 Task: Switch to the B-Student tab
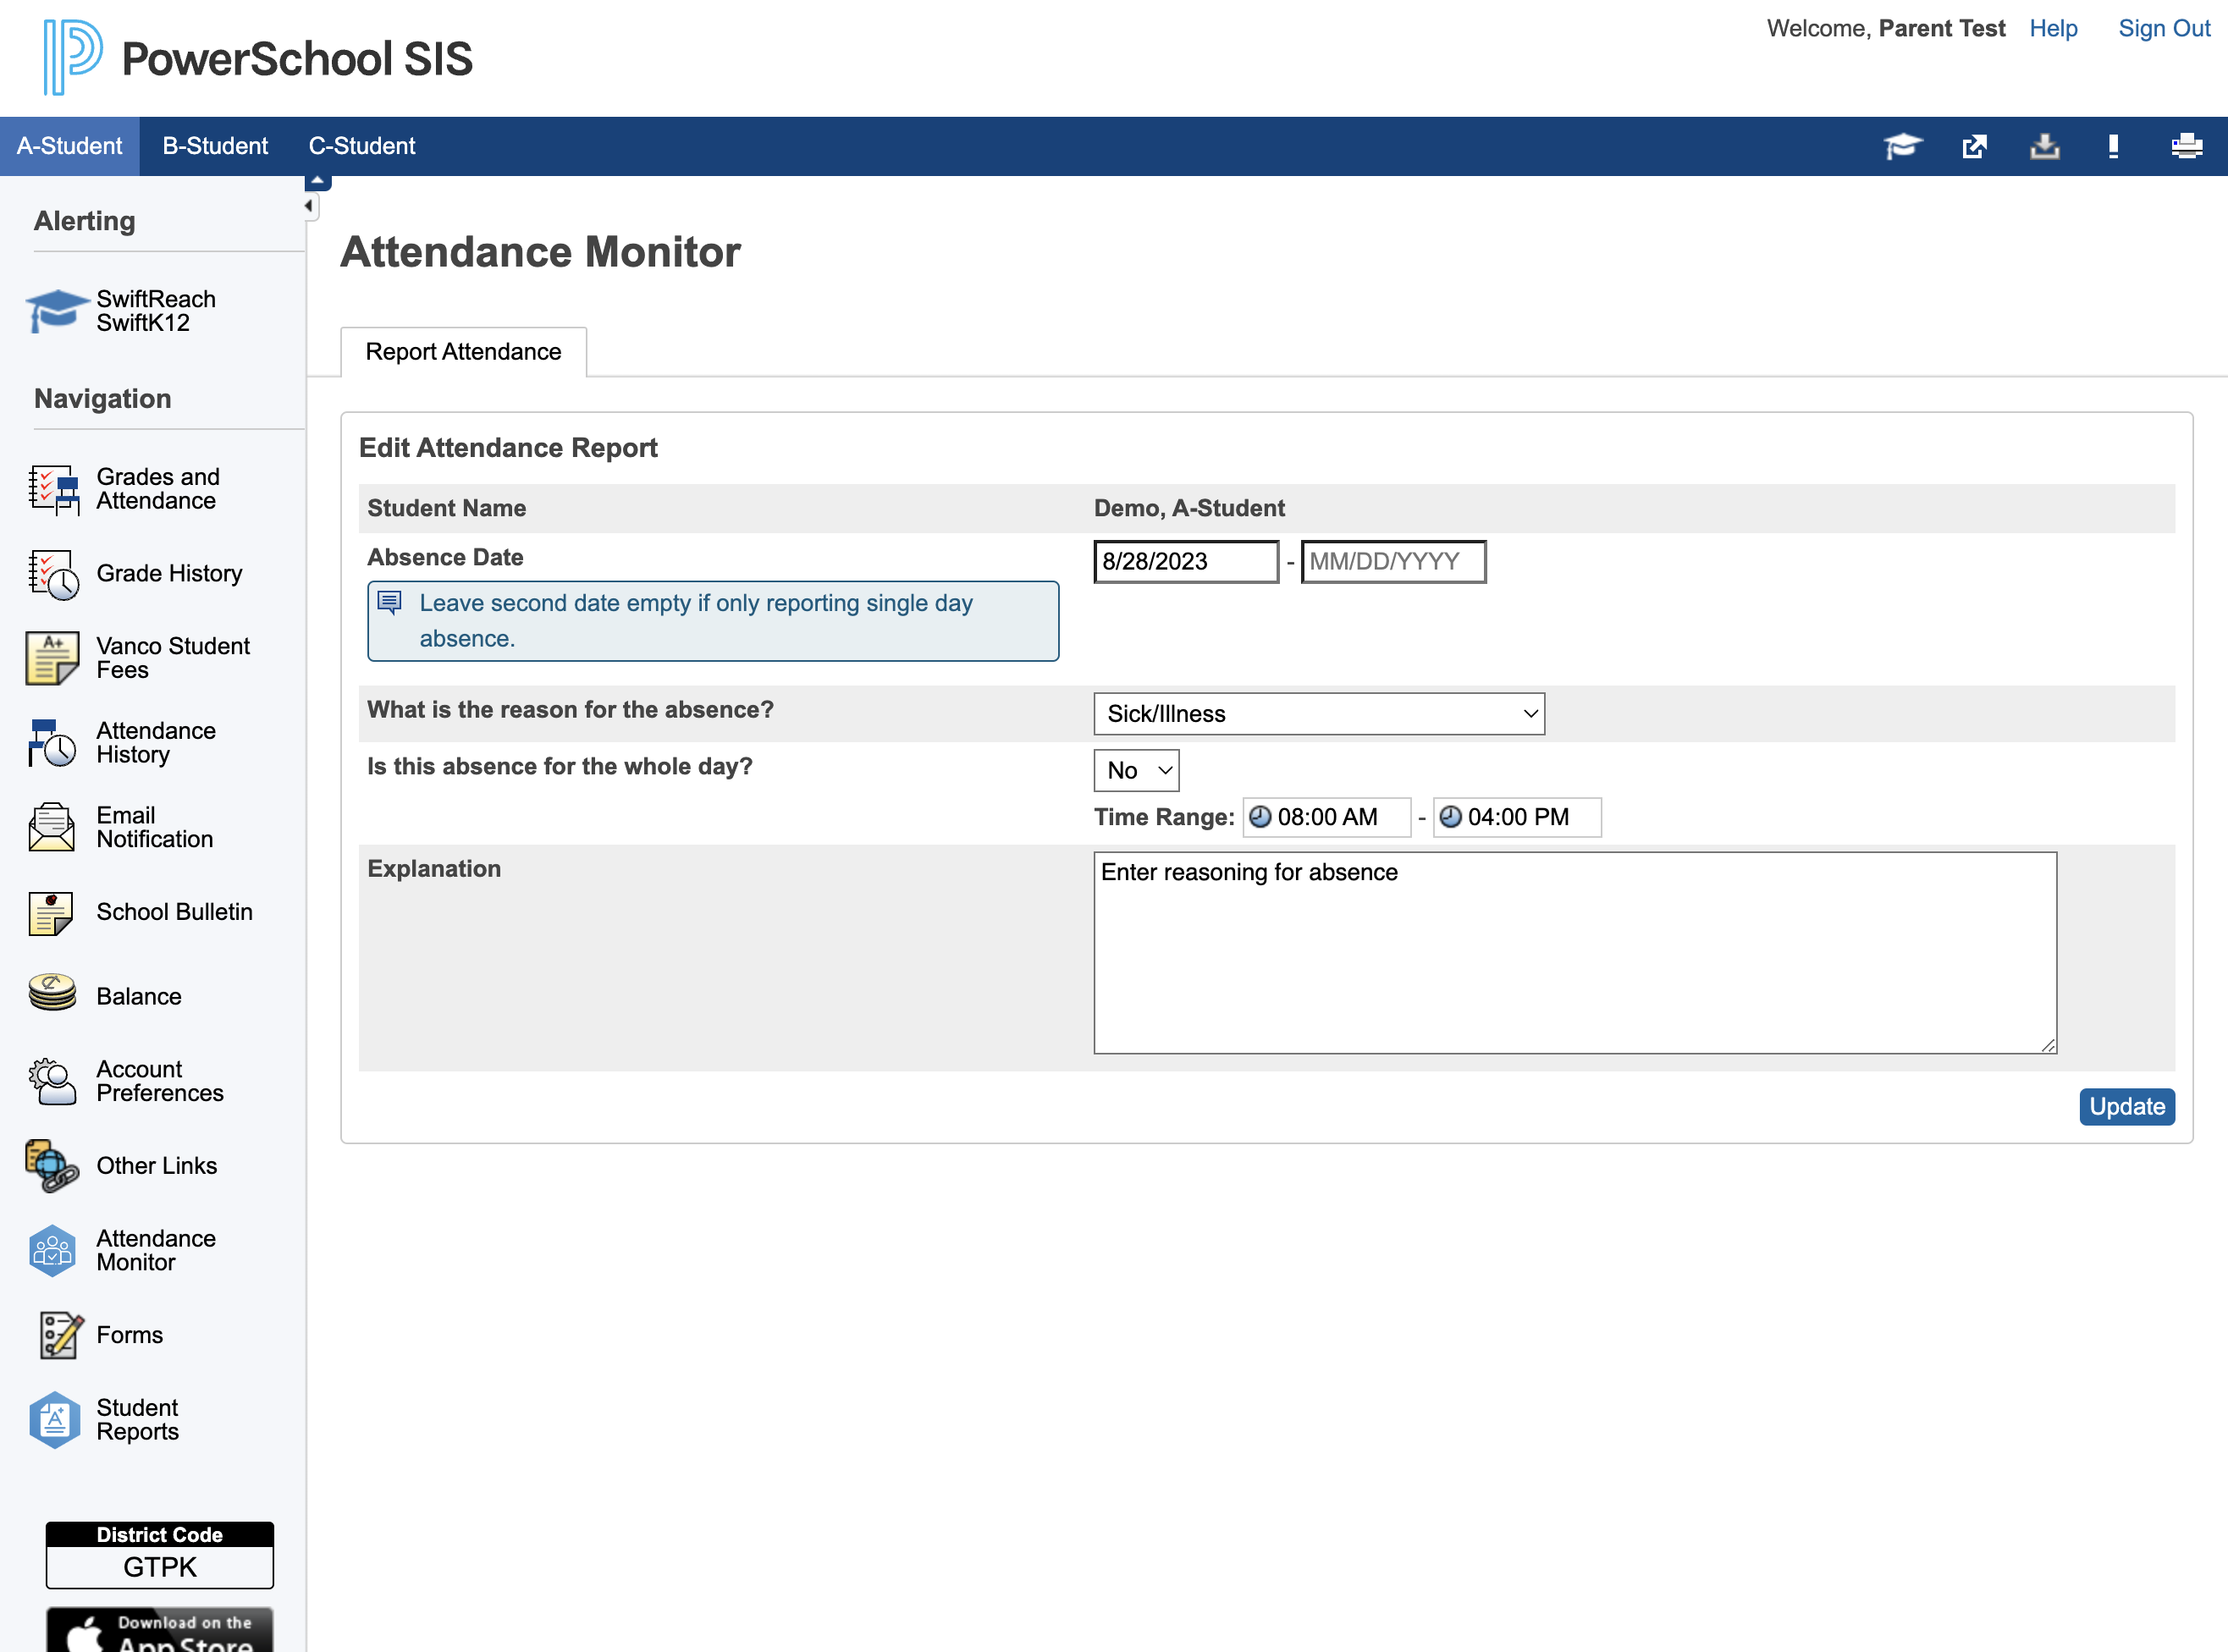pos(215,146)
